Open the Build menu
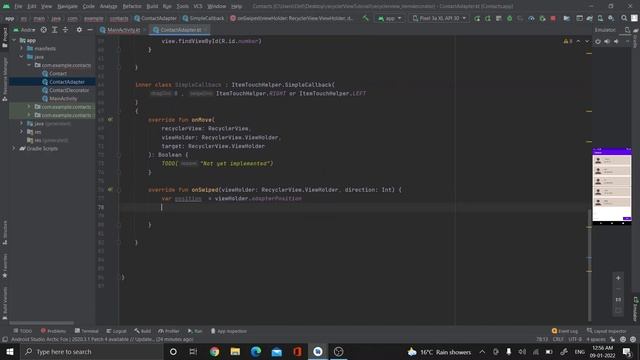640x360 pixels. point(152,6)
